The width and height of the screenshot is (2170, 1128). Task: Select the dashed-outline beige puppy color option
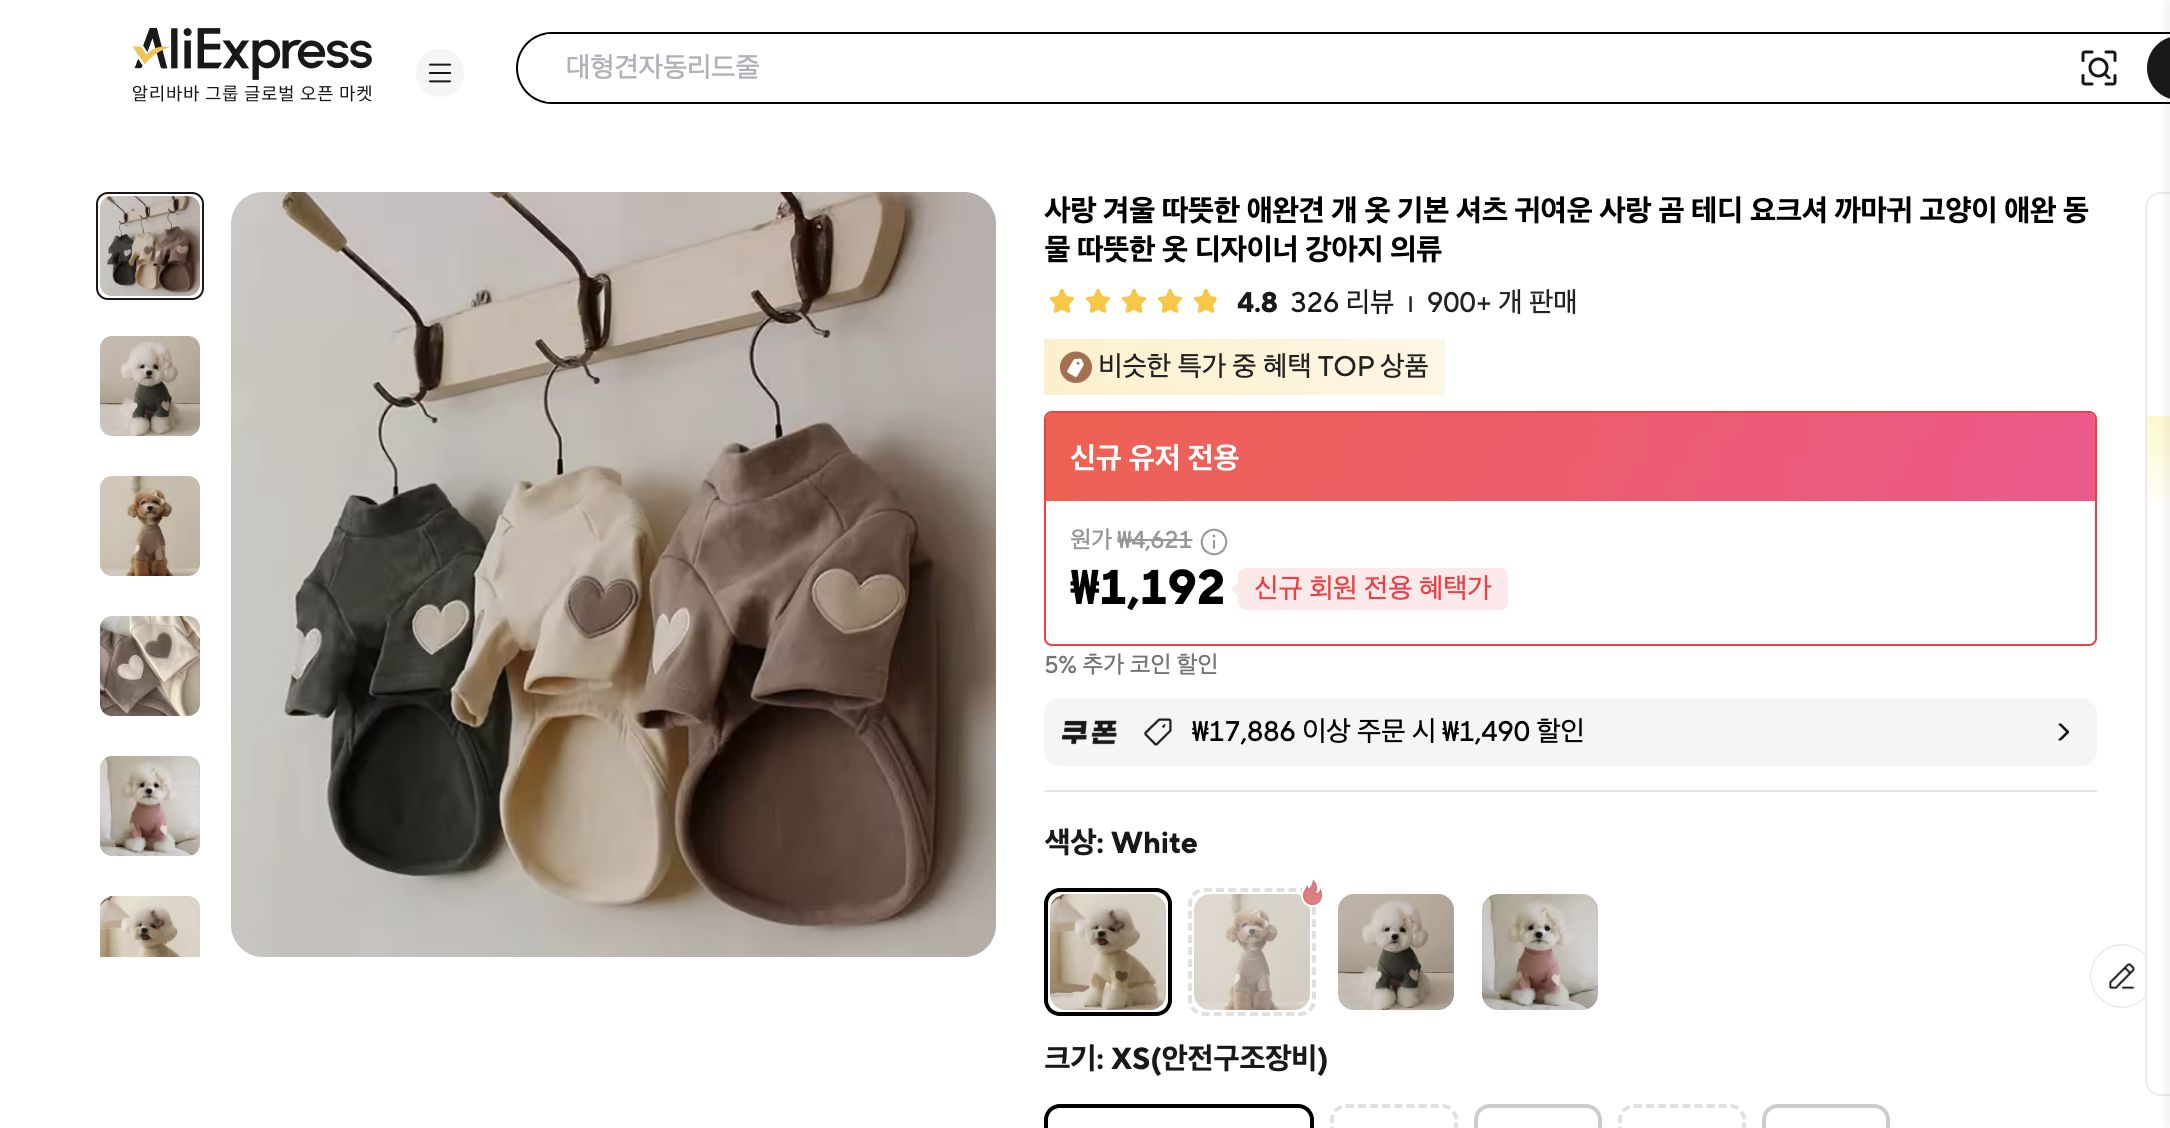[x=1252, y=951]
